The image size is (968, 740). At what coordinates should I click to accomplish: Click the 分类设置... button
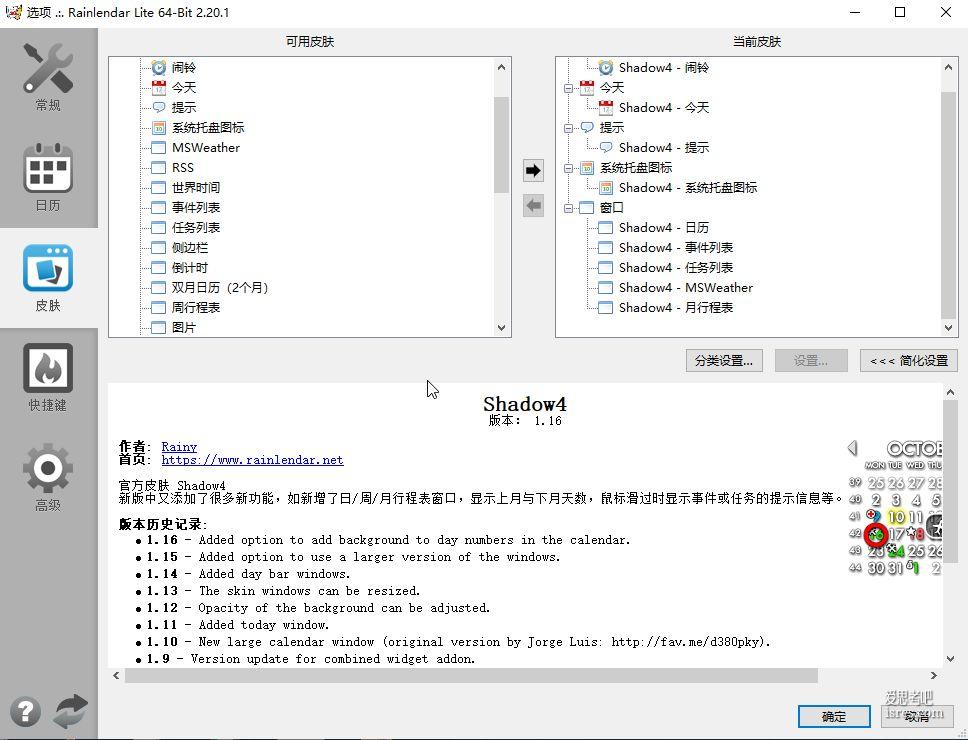[724, 360]
